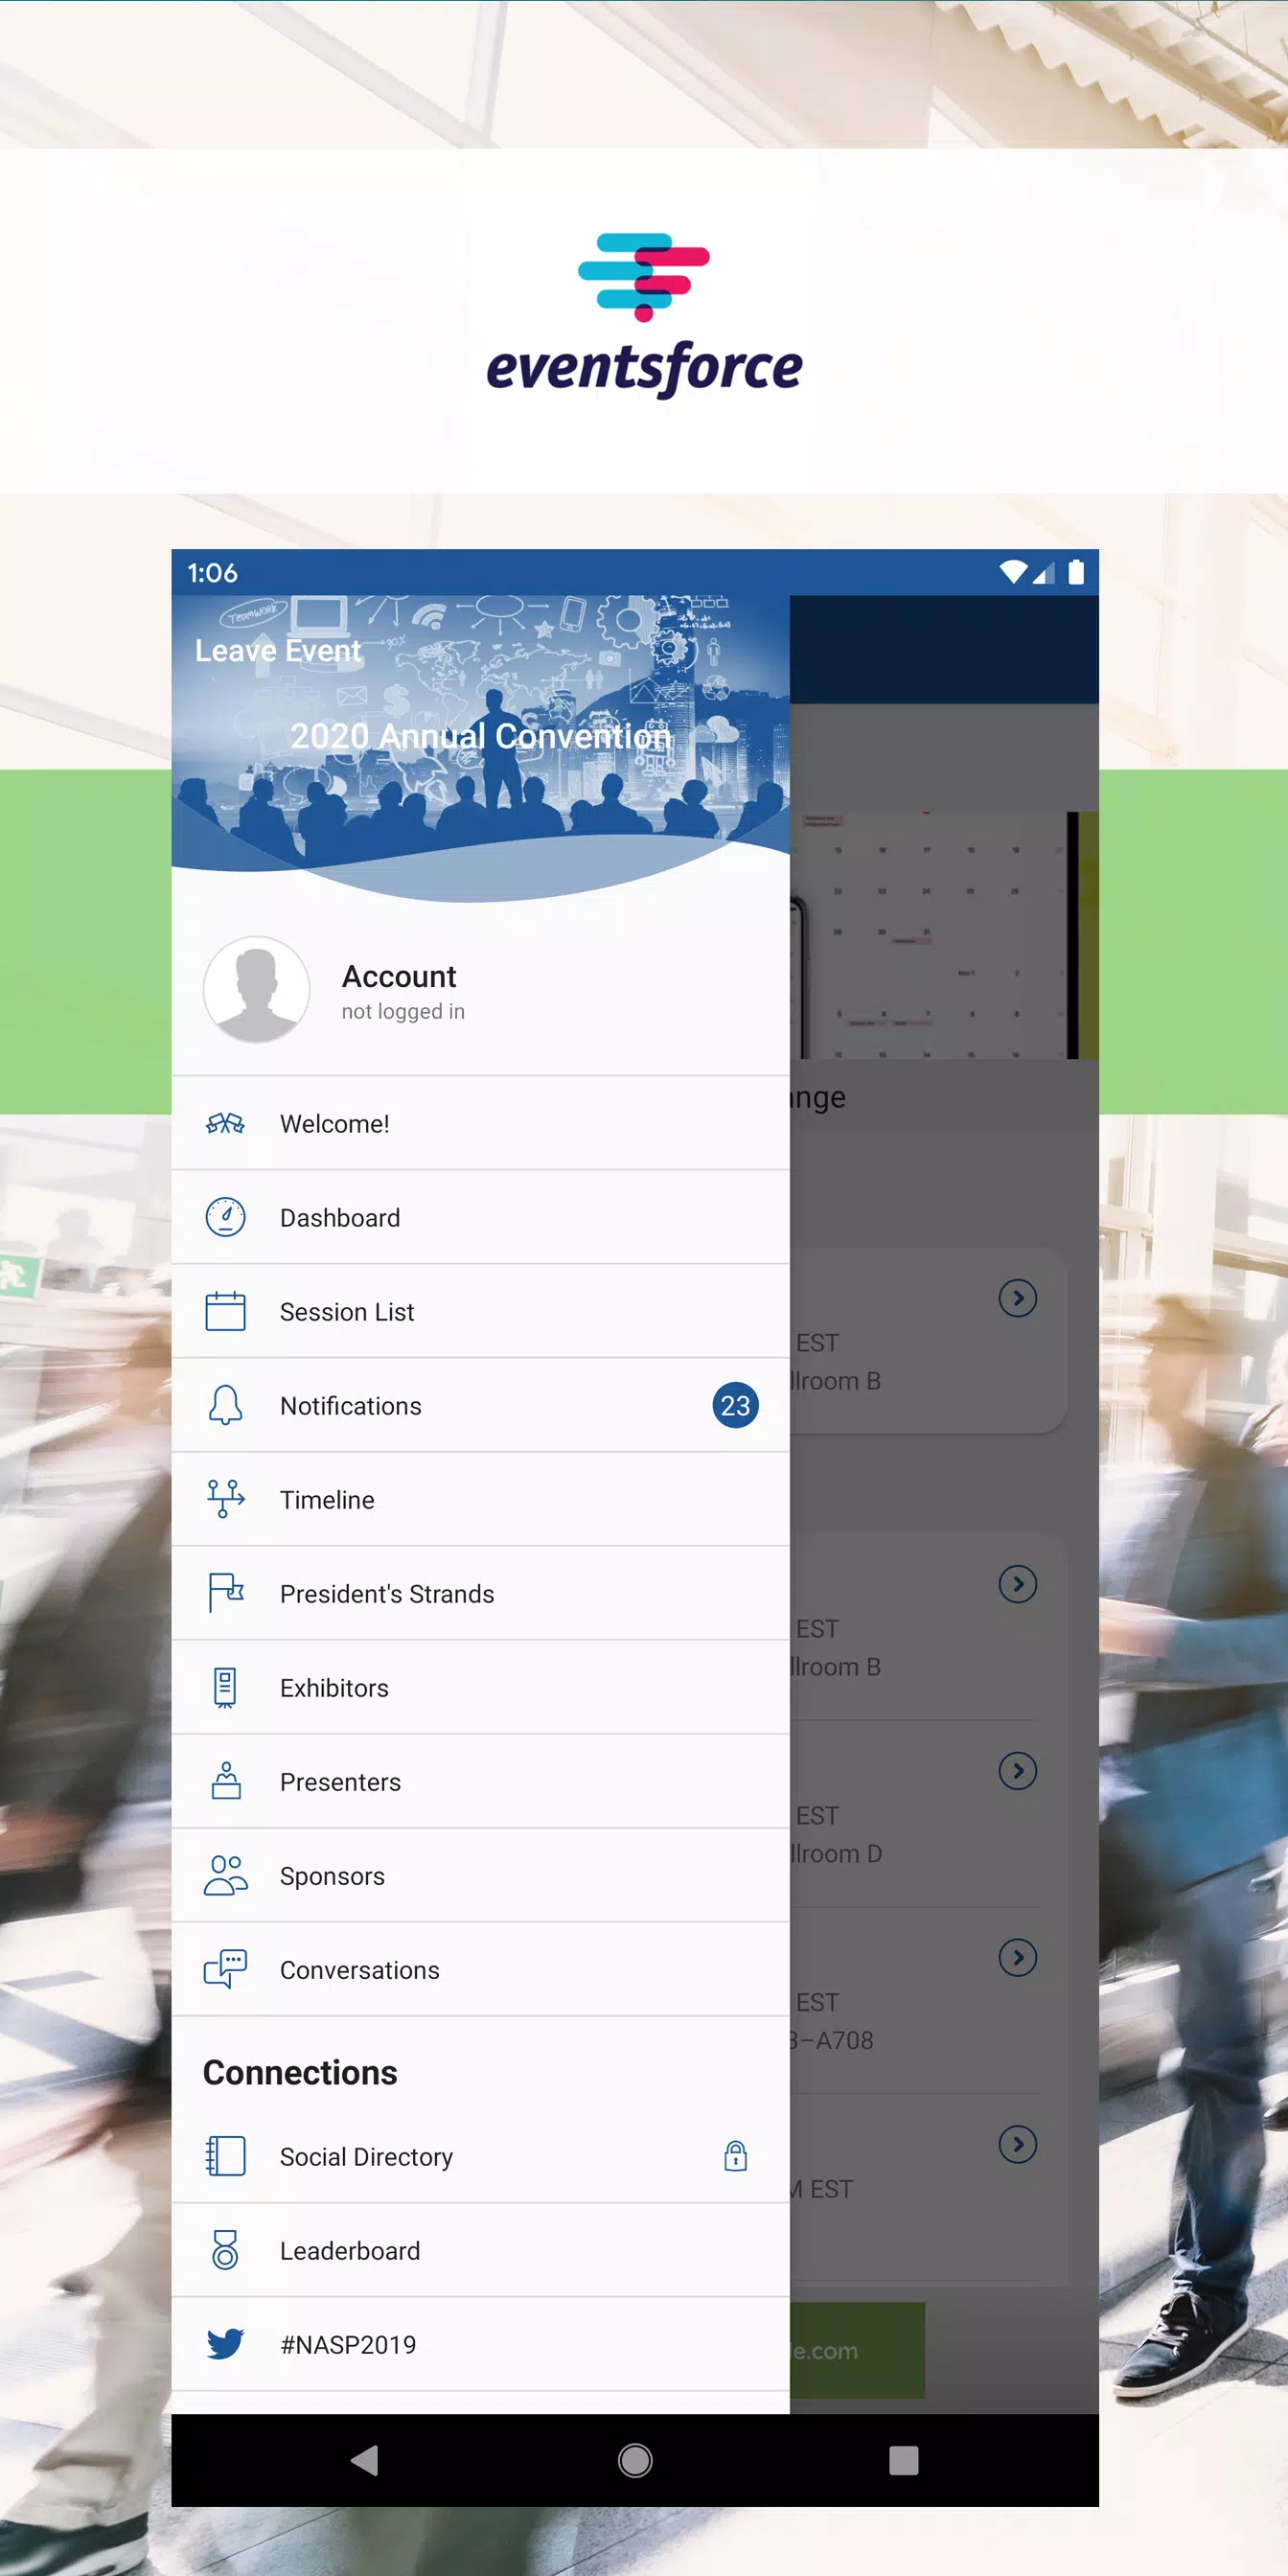
Task: Tap the Notifications bell icon
Action: click(x=225, y=1405)
